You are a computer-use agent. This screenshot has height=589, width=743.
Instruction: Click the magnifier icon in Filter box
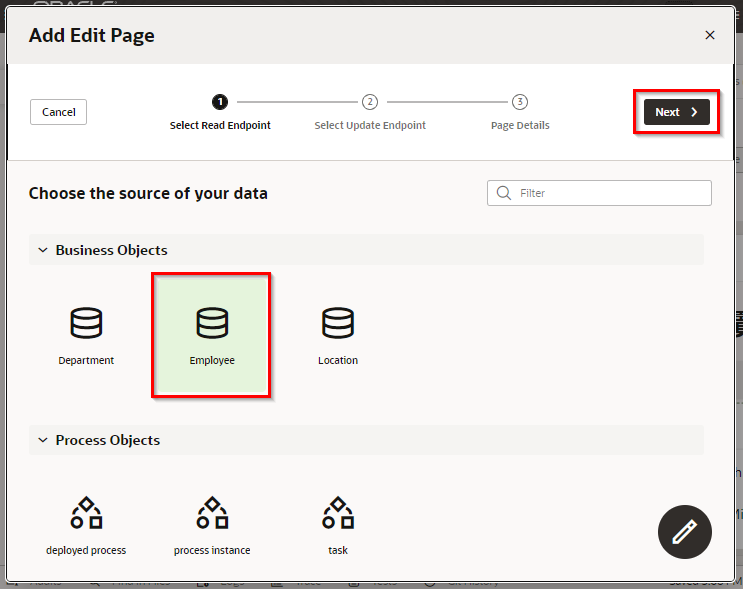pyautogui.click(x=503, y=193)
